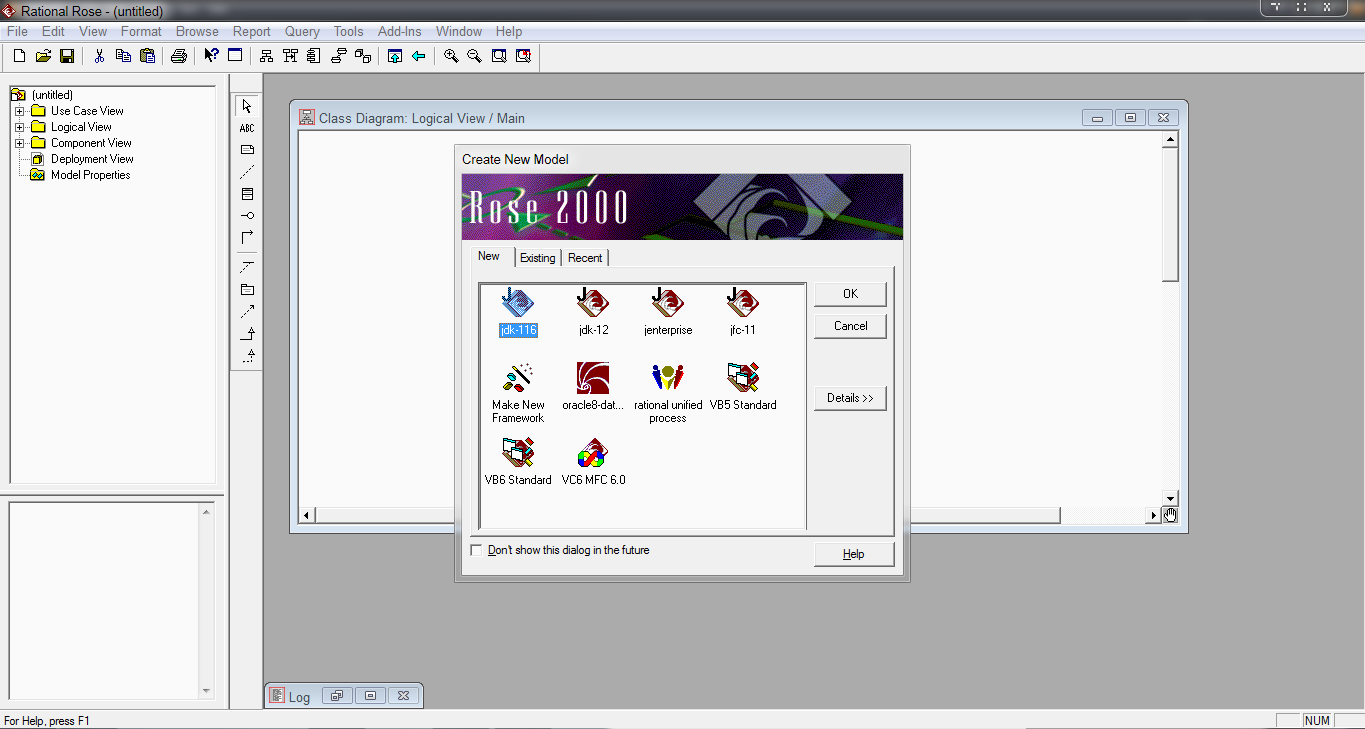Select the jdk-12 framework icon
The height and width of the screenshot is (729, 1365).
pos(593,312)
